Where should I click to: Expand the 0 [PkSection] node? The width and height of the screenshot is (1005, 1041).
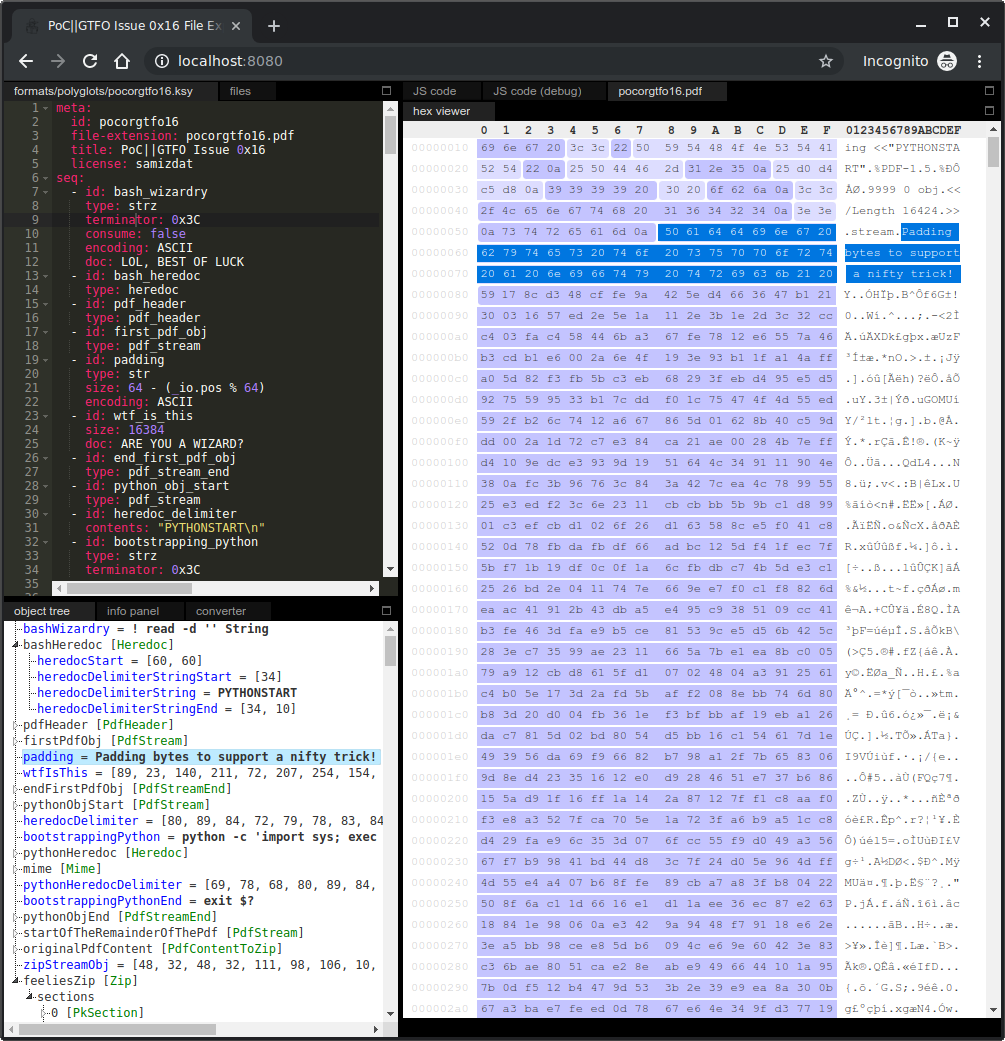coord(44,1012)
